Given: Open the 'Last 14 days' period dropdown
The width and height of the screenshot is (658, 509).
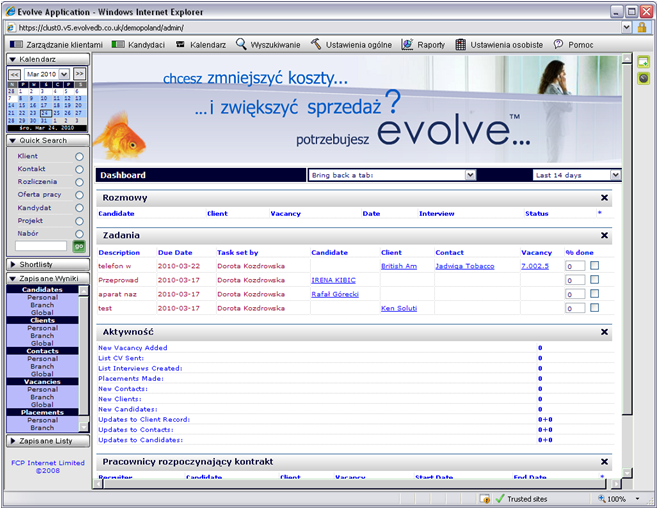Looking at the screenshot, I should coord(576,175).
